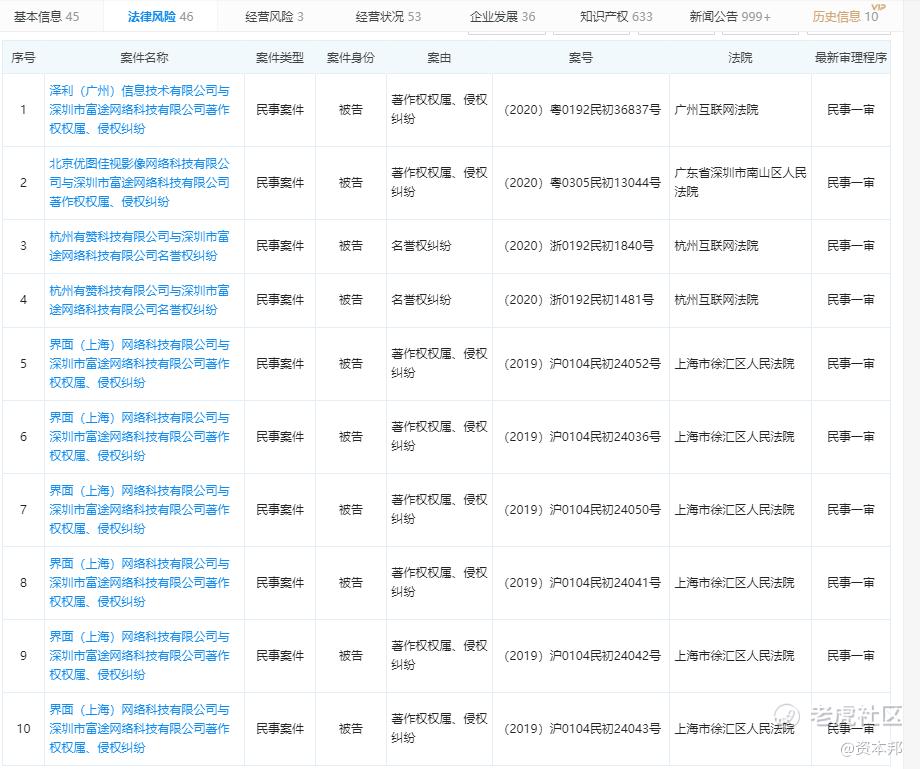Select case number (2019)沪0104民初24052号

click(581, 364)
